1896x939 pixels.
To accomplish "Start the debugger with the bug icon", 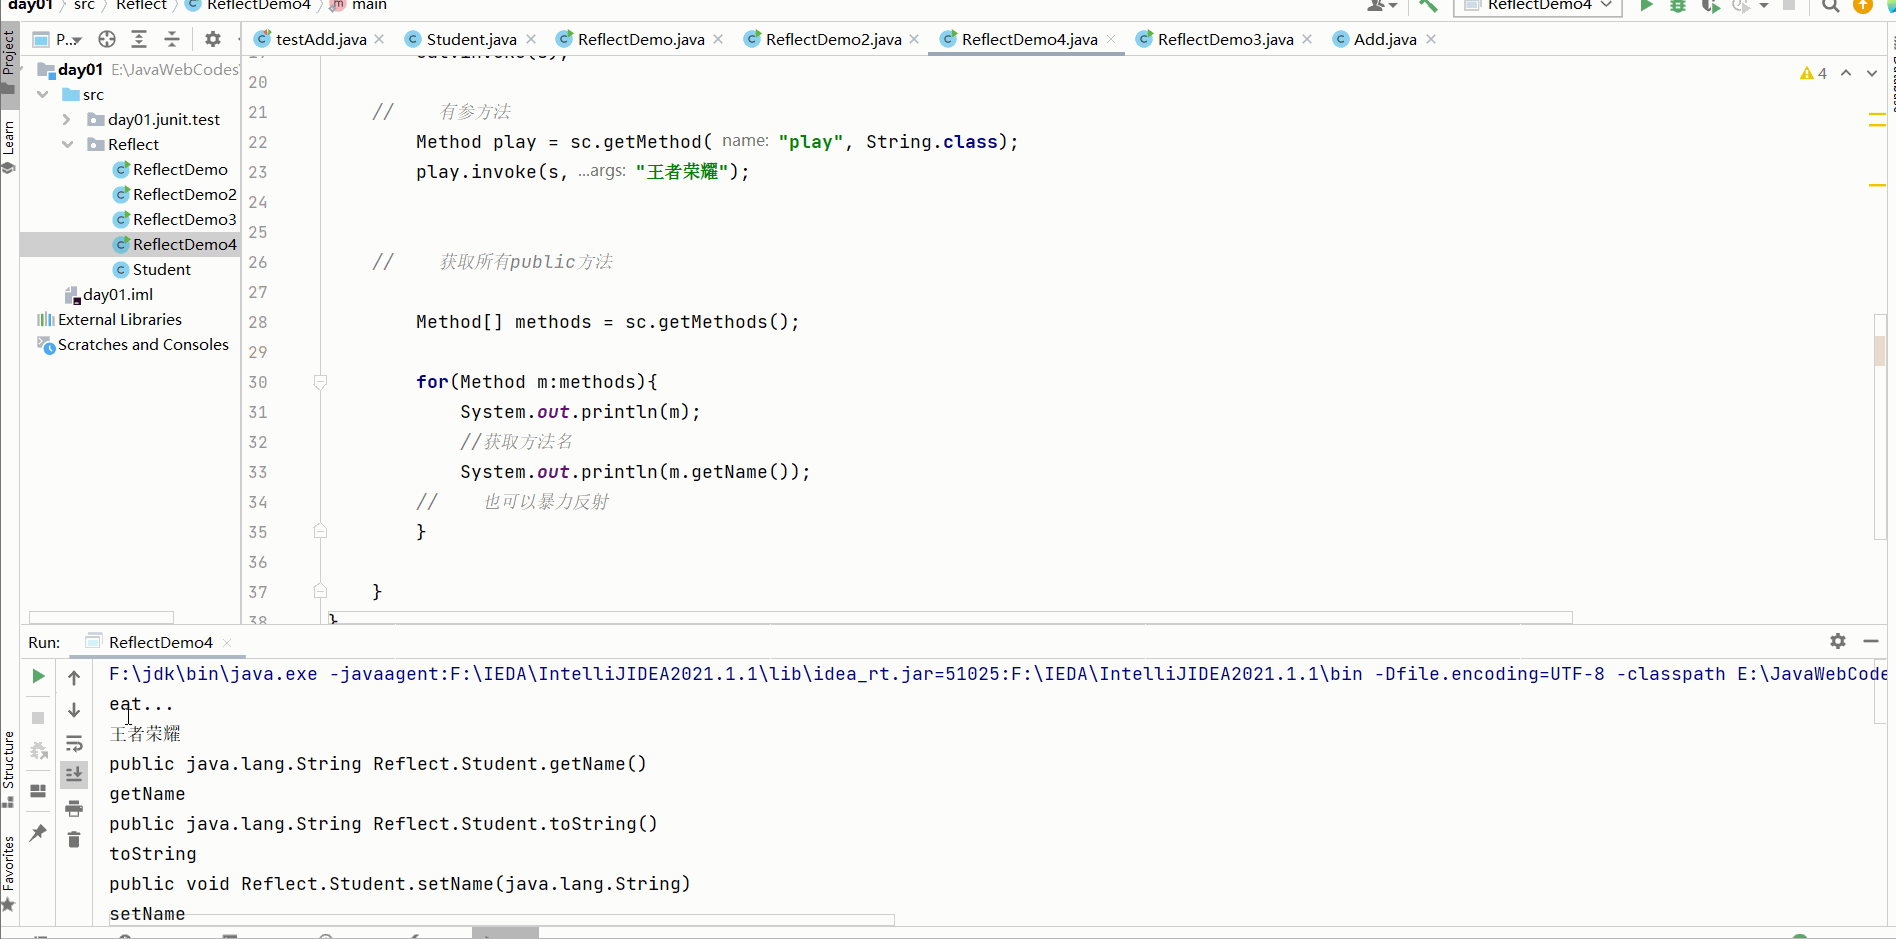I will [1678, 5].
